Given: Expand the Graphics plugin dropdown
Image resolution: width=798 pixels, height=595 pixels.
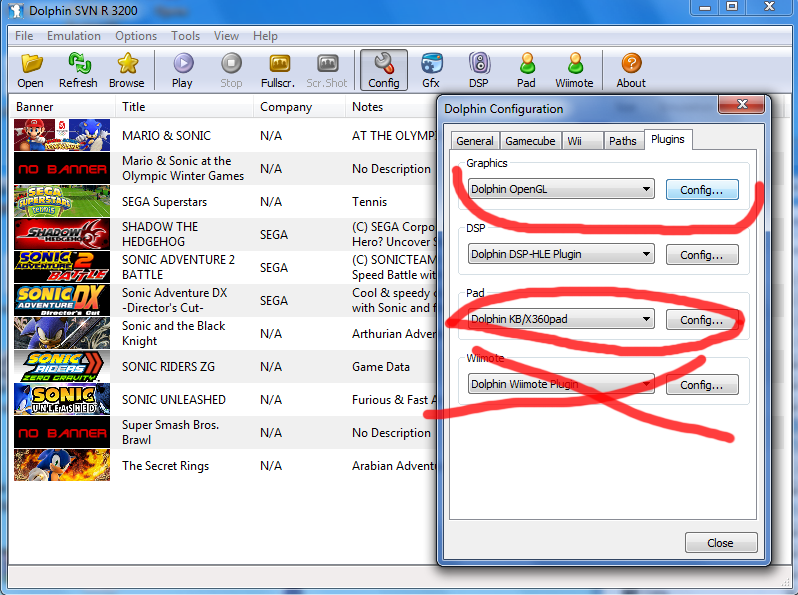Looking at the screenshot, I should [x=646, y=189].
